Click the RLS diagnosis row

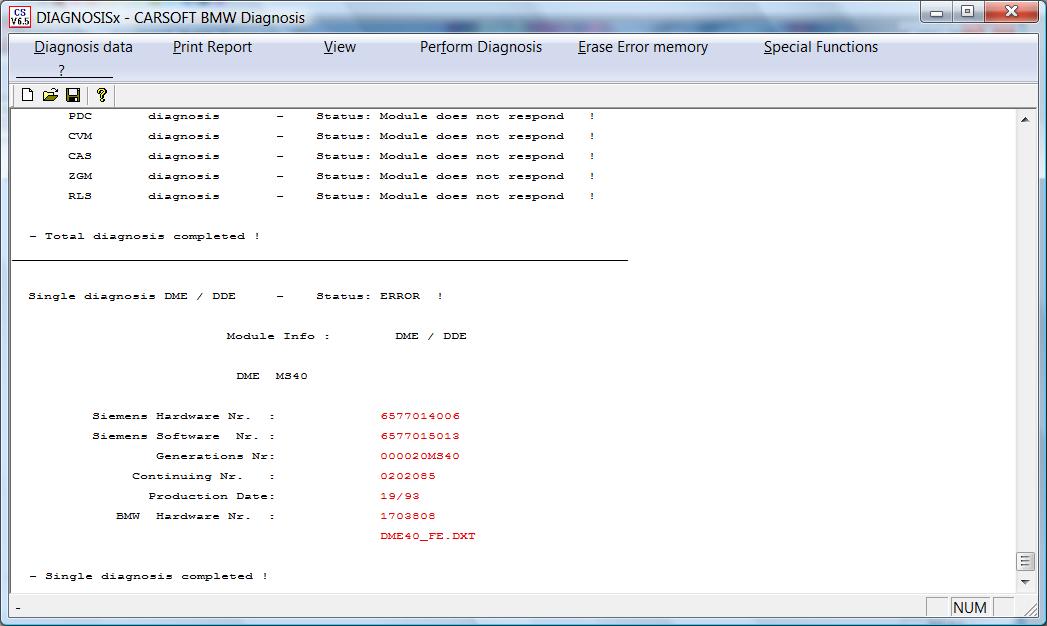coord(331,196)
